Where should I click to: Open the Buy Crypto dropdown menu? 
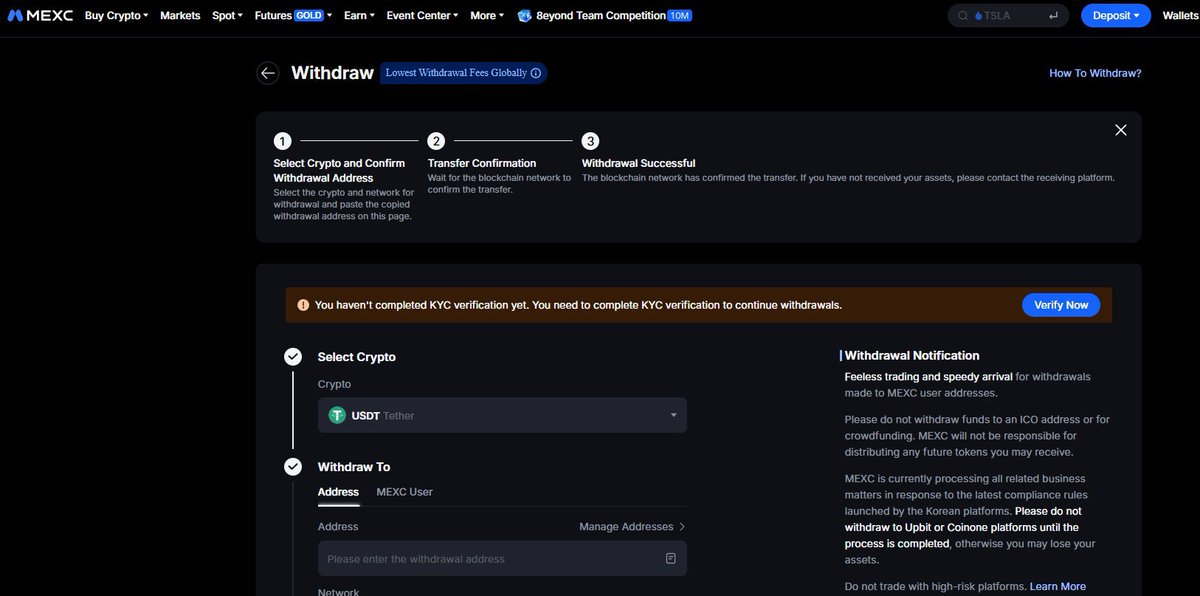click(x=116, y=16)
